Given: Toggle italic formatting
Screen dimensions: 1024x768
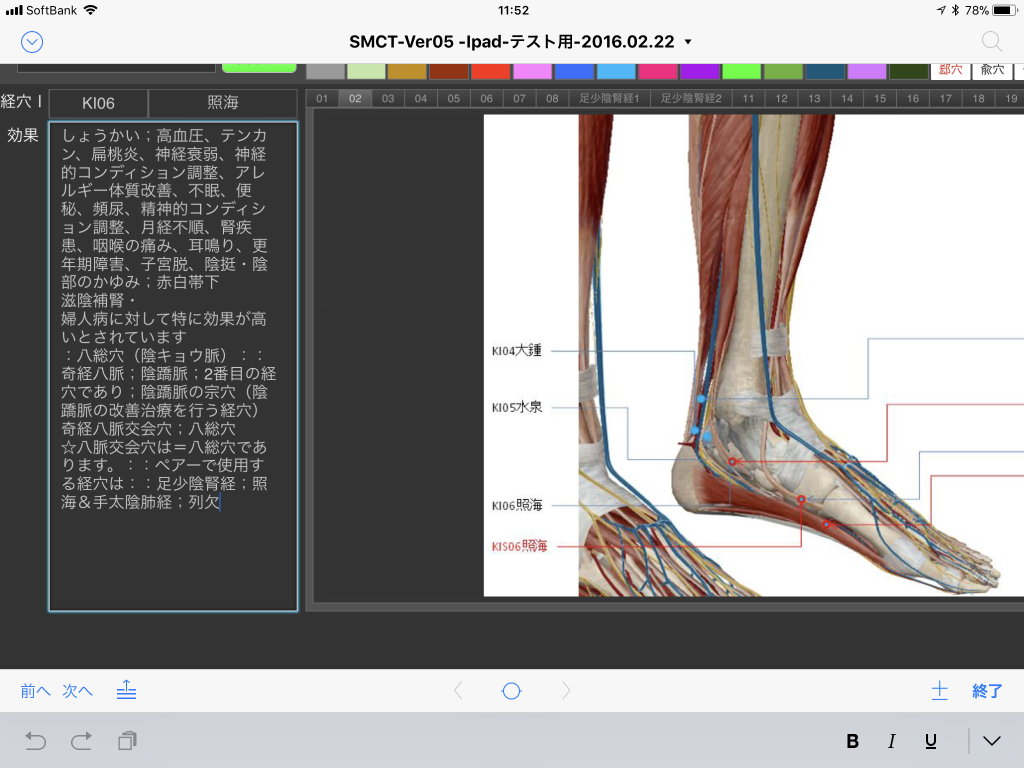Looking at the screenshot, I should tap(891, 741).
